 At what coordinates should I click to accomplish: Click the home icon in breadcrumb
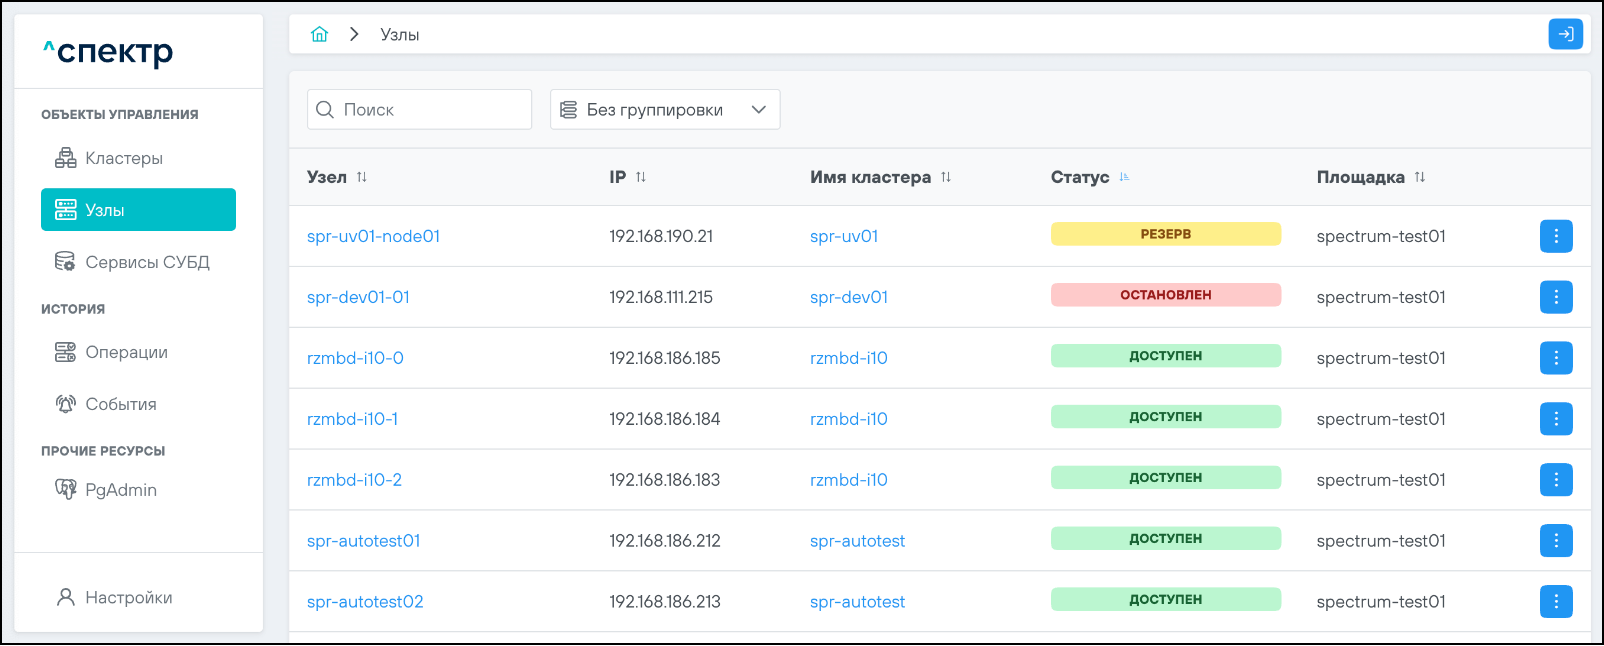pyautogui.click(x=319, y=34)
